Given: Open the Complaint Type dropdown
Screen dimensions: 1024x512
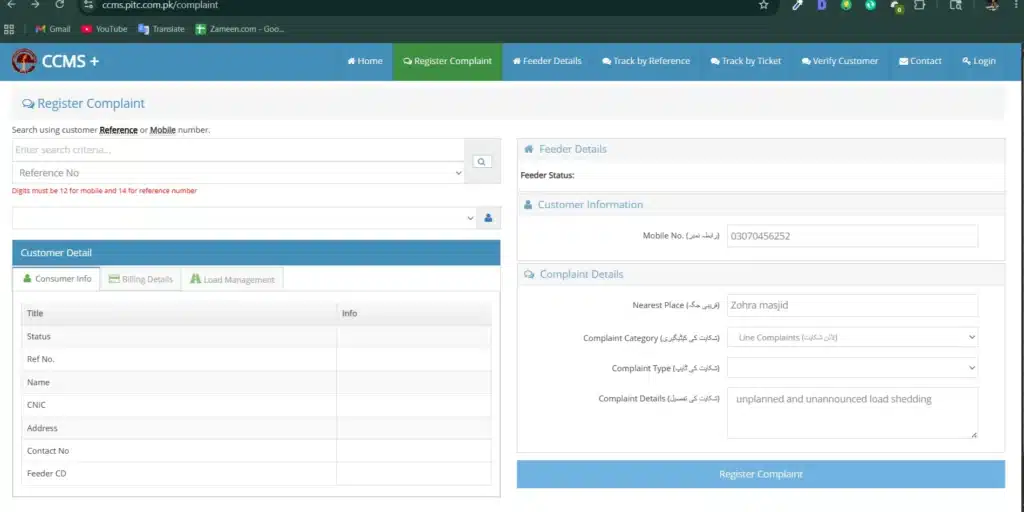Looking at the screenshot, I should (x=852, y=368).
